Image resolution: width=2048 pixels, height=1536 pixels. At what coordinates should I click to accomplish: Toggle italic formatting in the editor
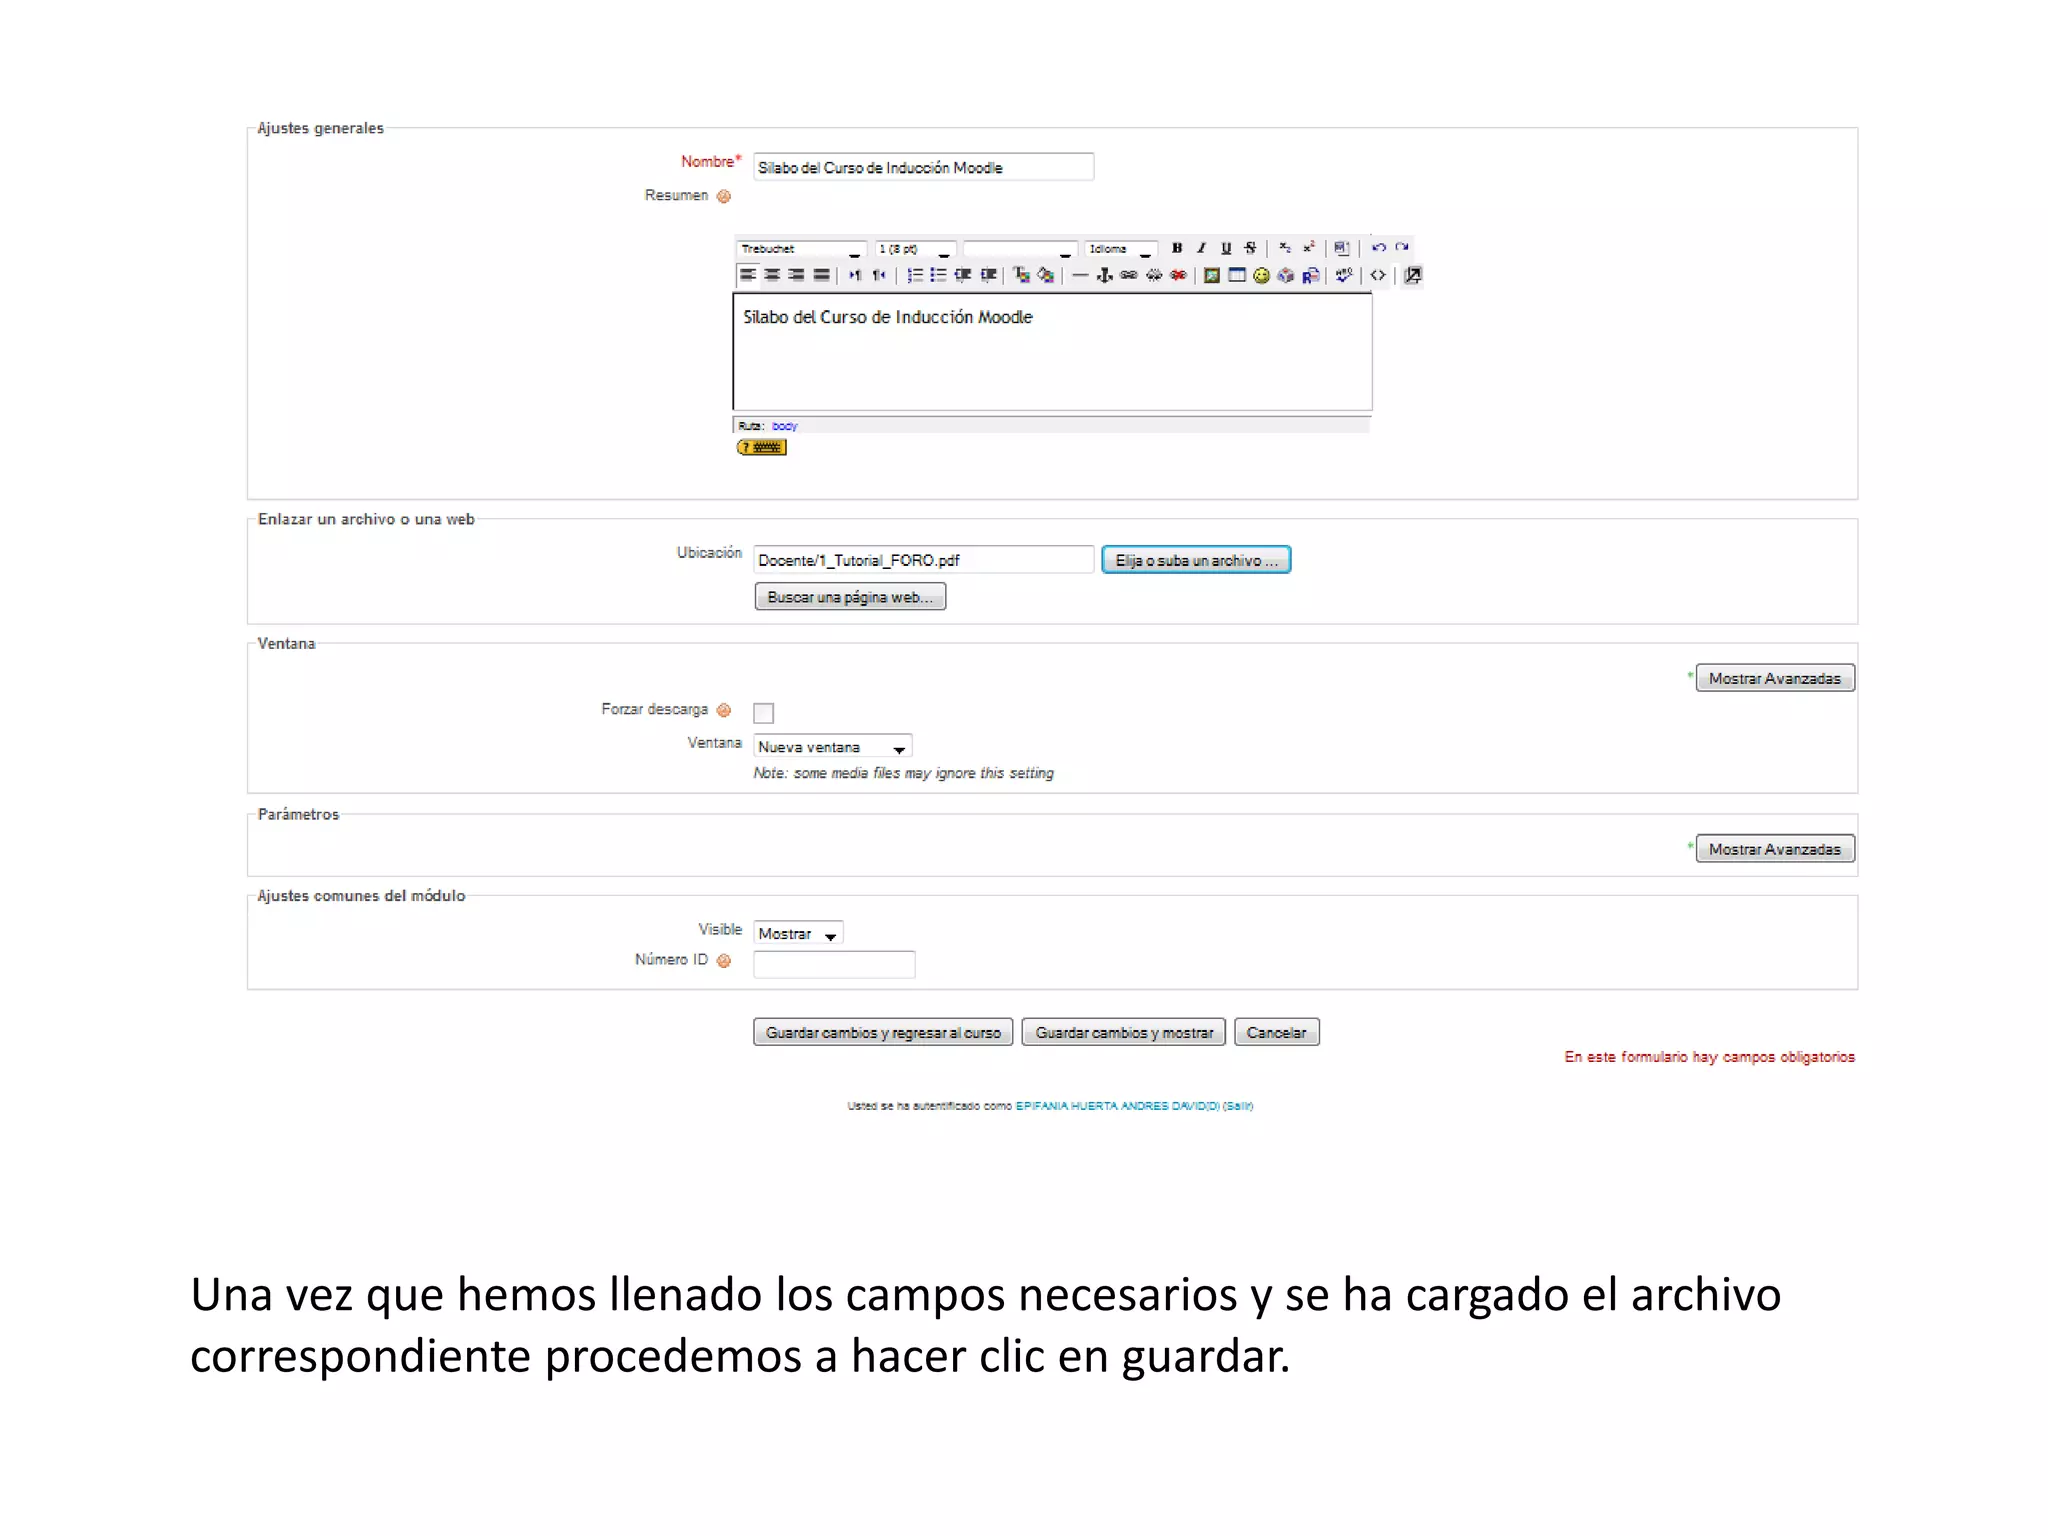point(1201,248)
